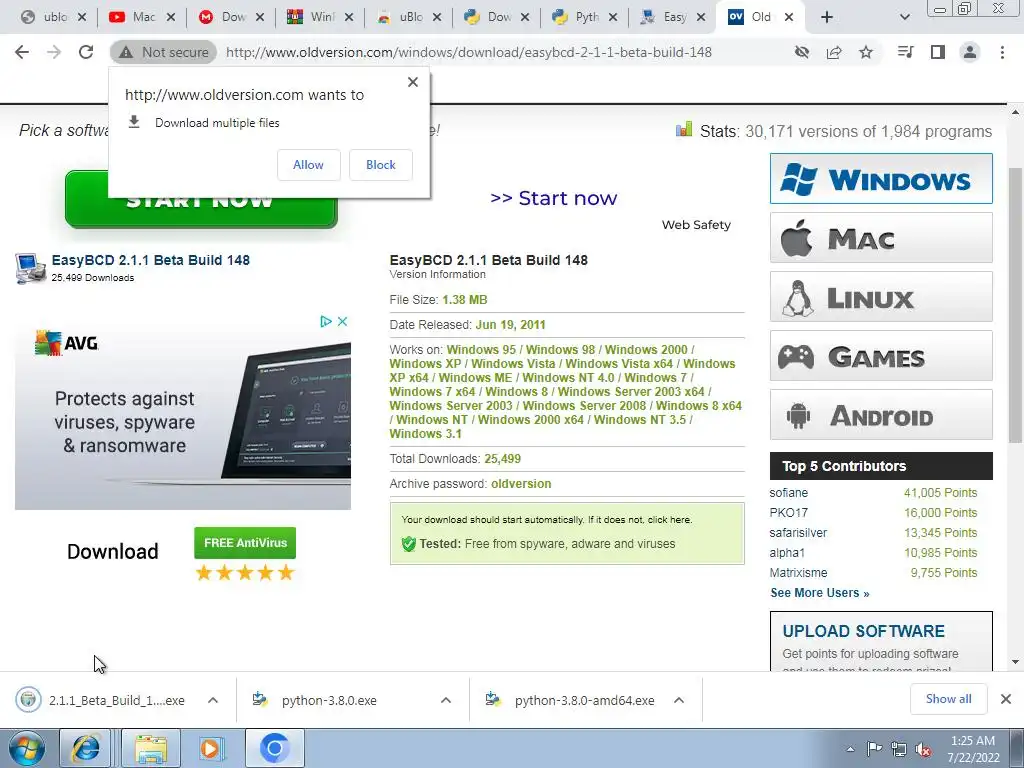Click the AdChoices triangle icon

click(x=326, y=321)
